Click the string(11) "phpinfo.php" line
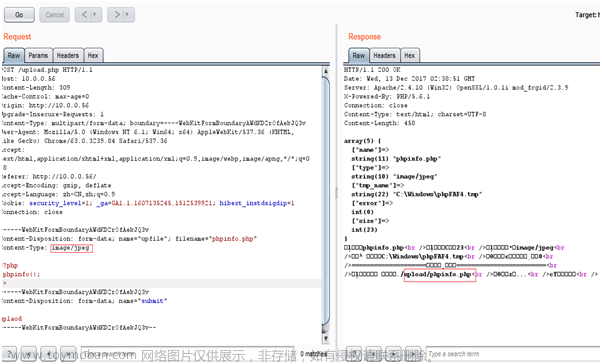602x364 pixels. [x=396, y=159]
